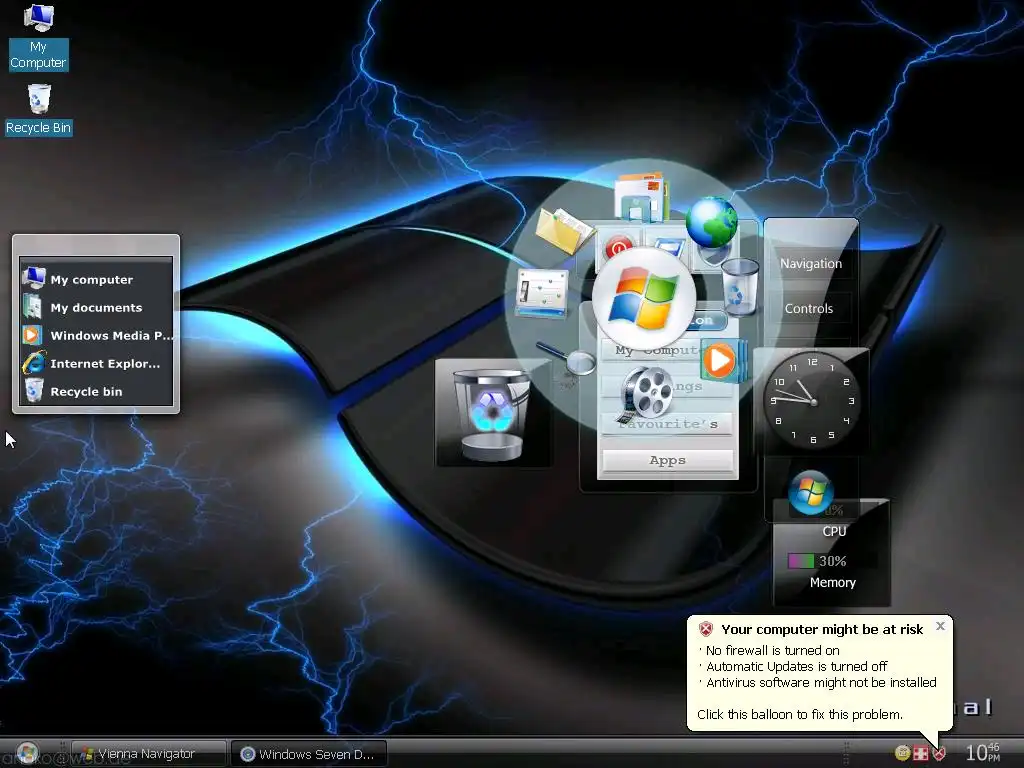Launch Internet Explorer from the launcher list
Screen dimensions: 1024x768
pos(97,364)
